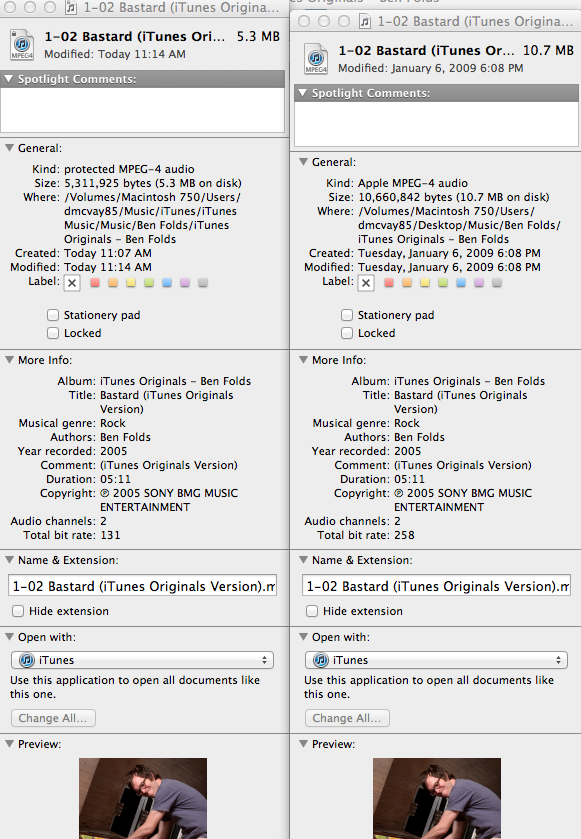The width and height of the screenshot is (581, 839).
Task: Check Hide extension in right window
Action: click(x=312, y=611)
